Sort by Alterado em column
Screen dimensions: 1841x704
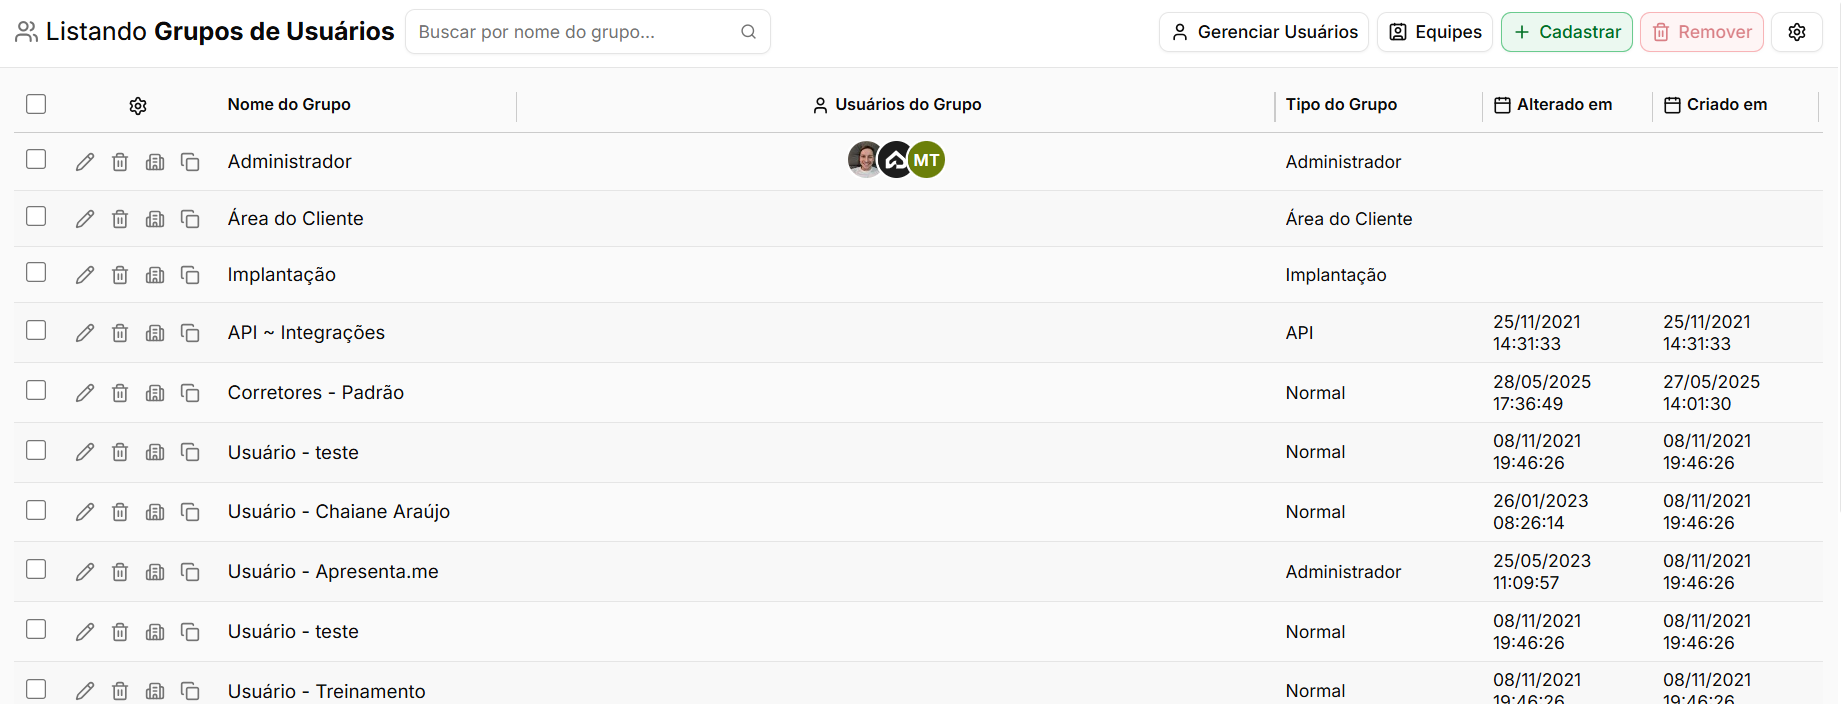tap(1553, 105)
